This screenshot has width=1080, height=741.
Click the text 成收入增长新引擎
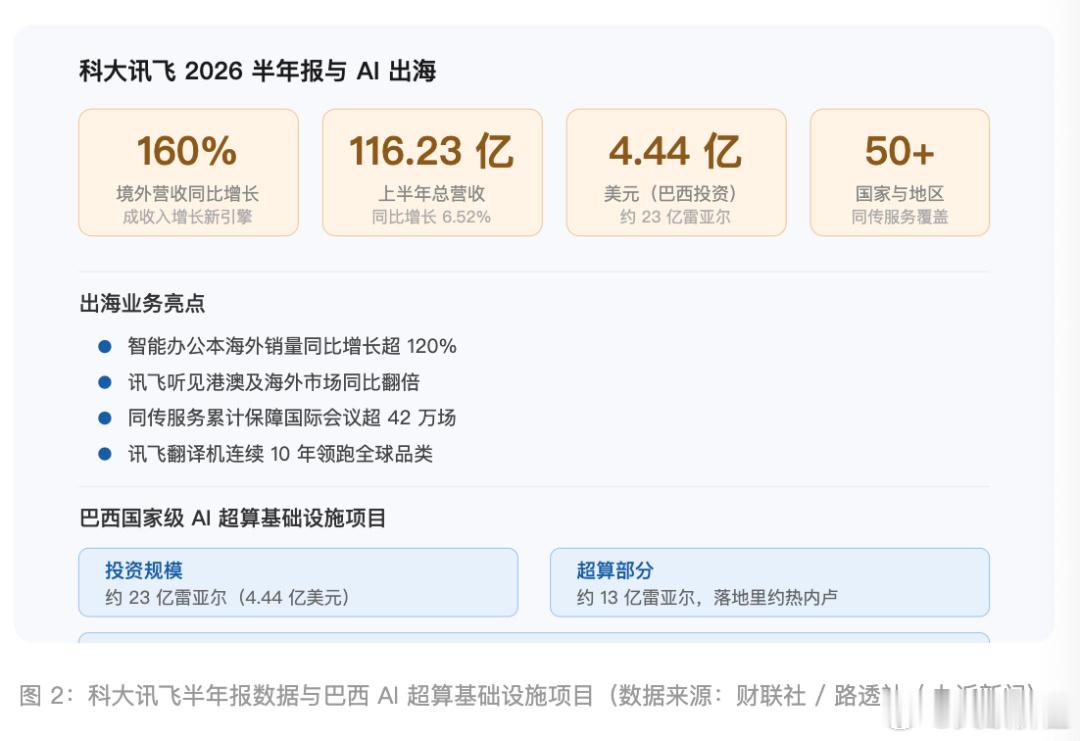[187, 217]
